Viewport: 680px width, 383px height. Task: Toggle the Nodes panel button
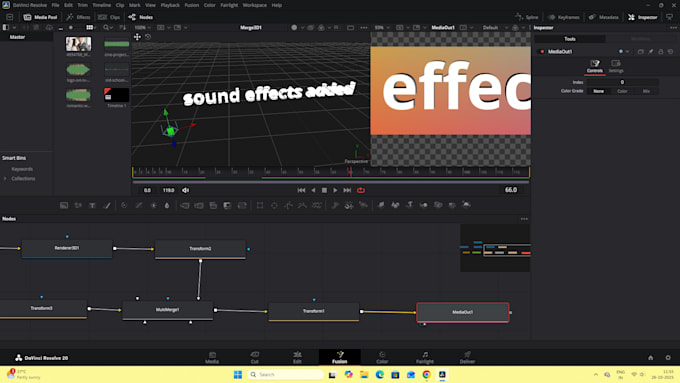(141, 17)
